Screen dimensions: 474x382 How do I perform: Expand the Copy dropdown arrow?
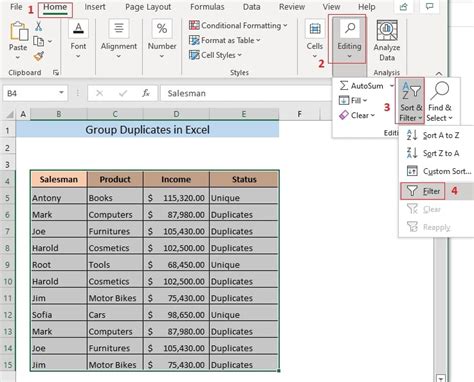pos(50,42)
